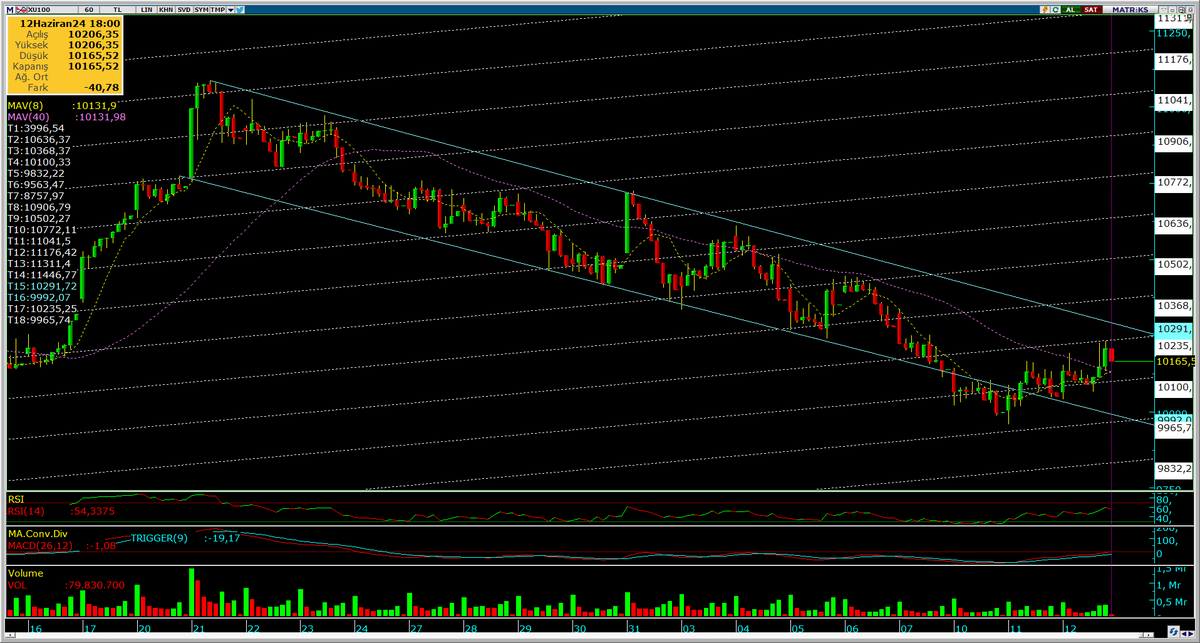Click the yellow 10165 last price tag

tap(1174, 361)
